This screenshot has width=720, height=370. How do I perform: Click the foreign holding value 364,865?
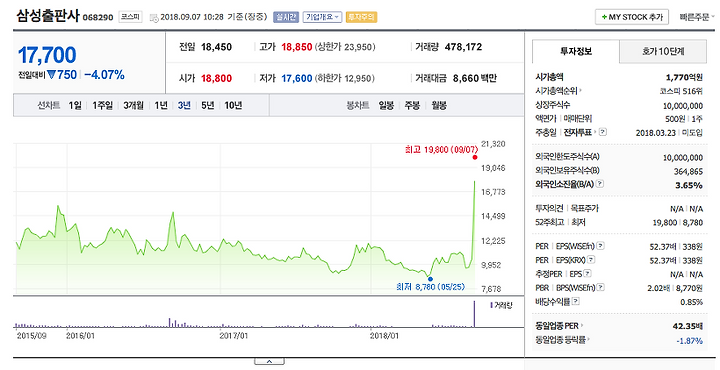[688, 171]
